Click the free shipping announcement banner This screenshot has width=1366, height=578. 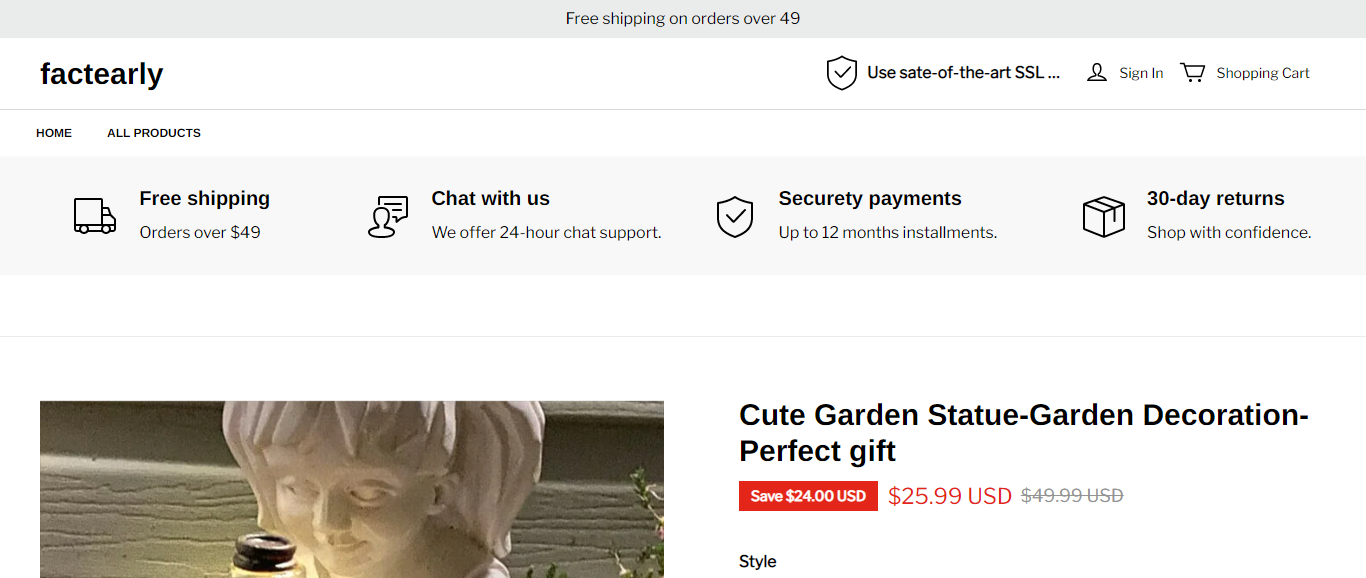[x=683, y=18]
